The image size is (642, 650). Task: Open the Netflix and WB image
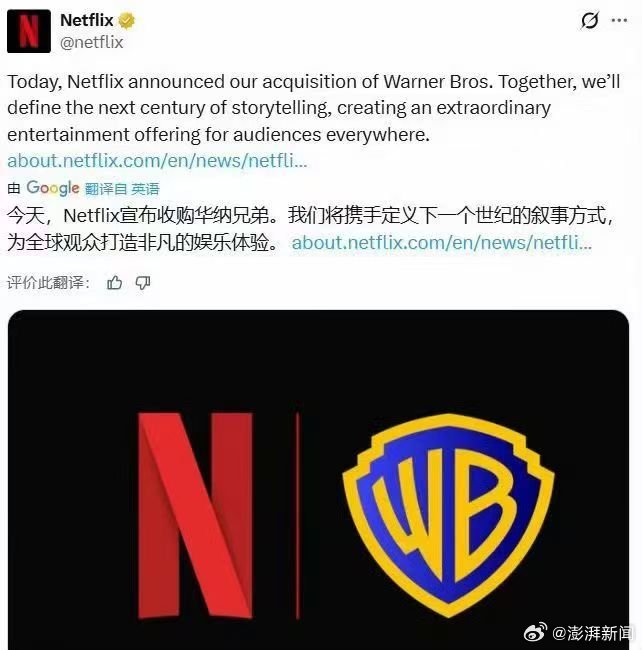(x=318, y=480)
